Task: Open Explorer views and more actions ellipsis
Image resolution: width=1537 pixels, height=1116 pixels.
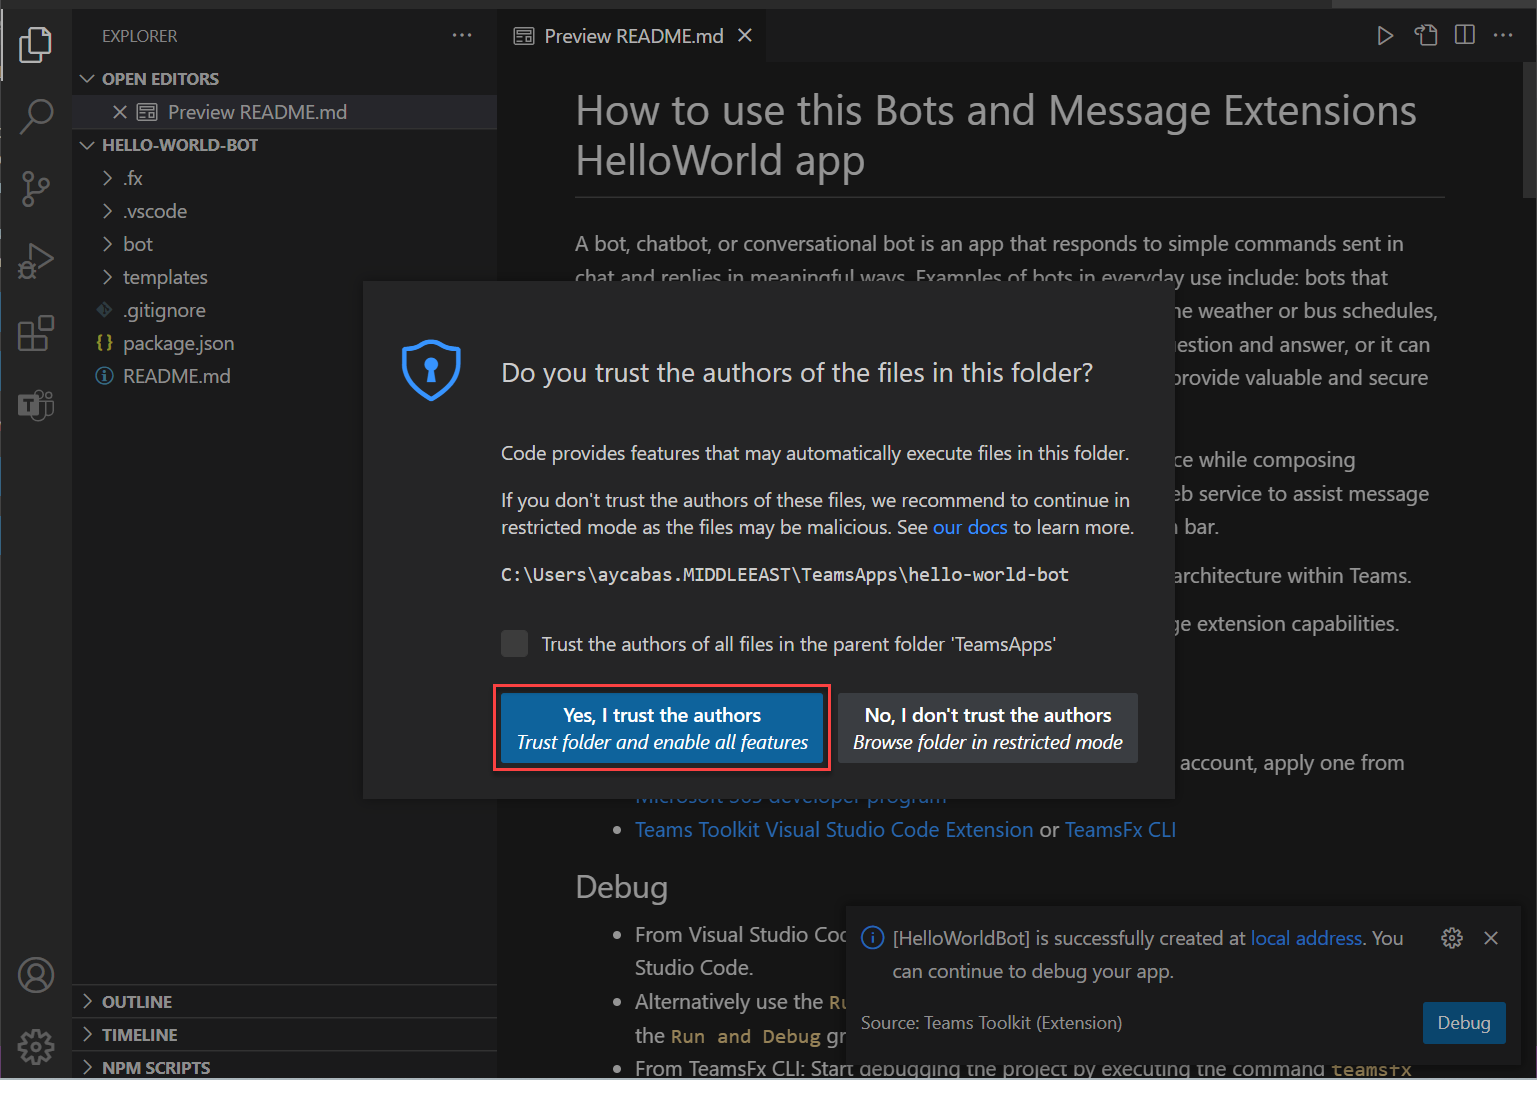Action: tap(461, 36)
